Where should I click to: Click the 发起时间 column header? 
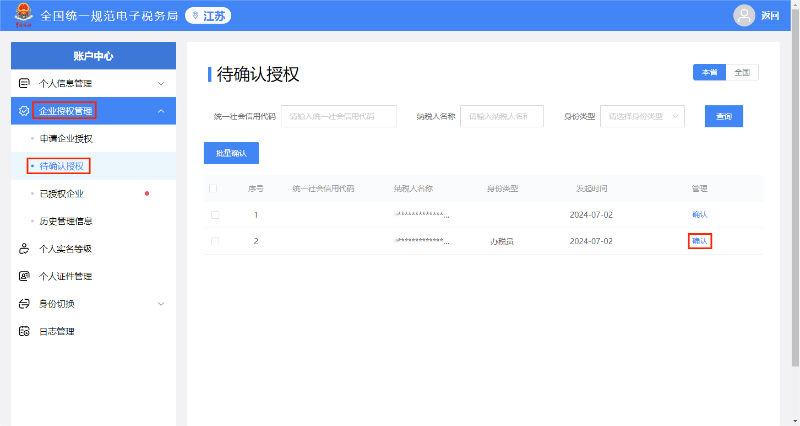point(592,189)
